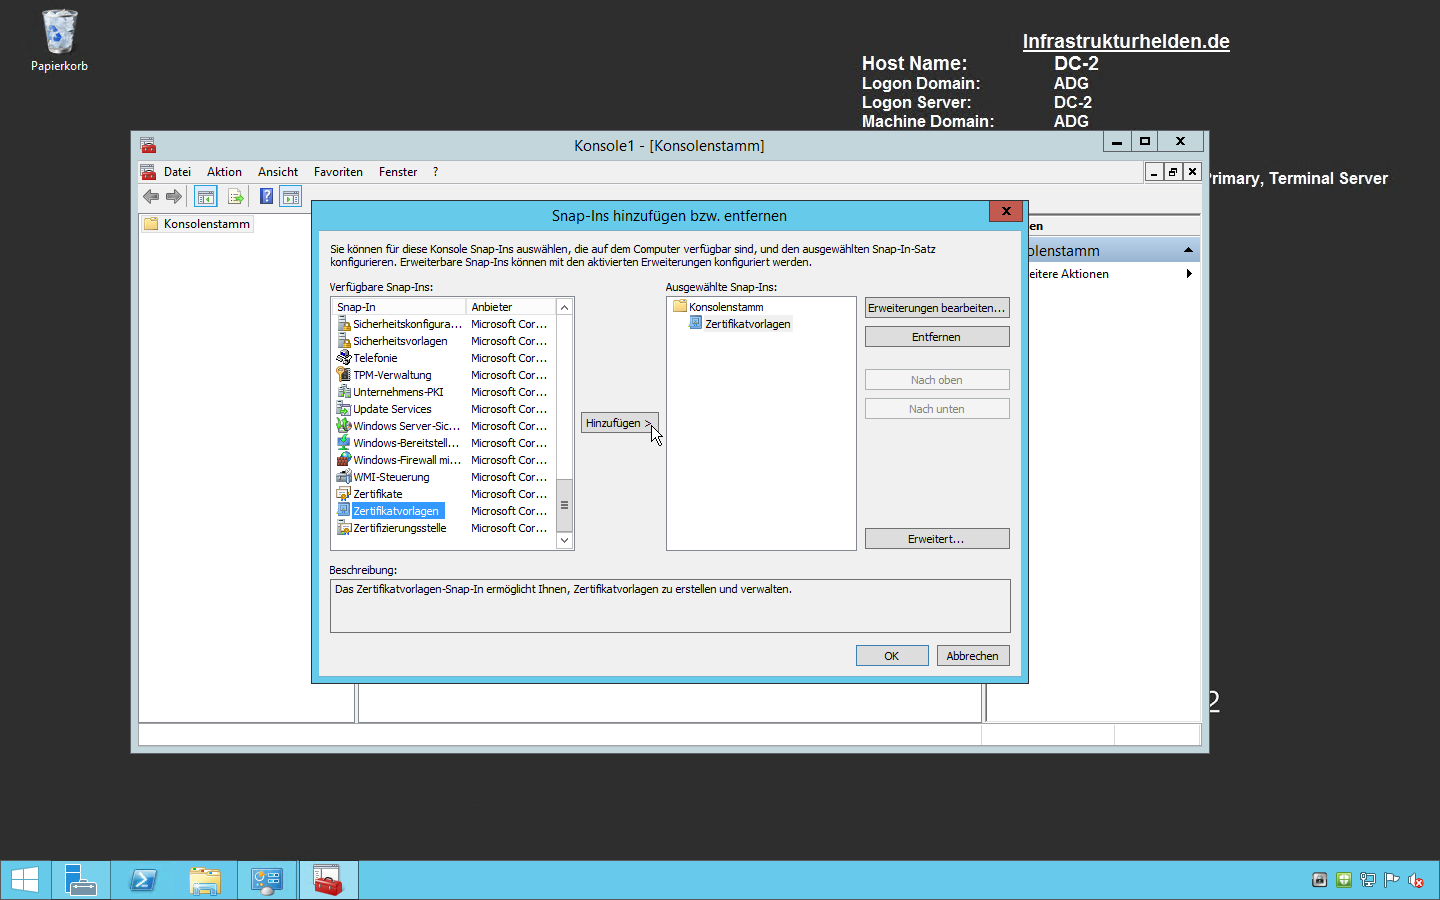Click the Erweitert... button
This screenshot has width=1440, height=900.
click(x=937, y=539)
